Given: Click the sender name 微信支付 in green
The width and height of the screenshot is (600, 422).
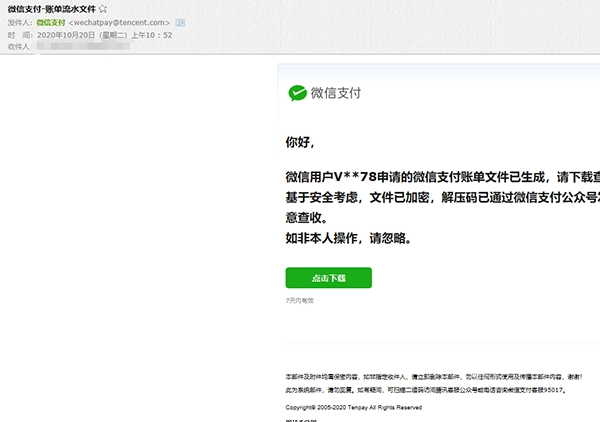Looking at the screenshot, I should click(x=50, y=22).
